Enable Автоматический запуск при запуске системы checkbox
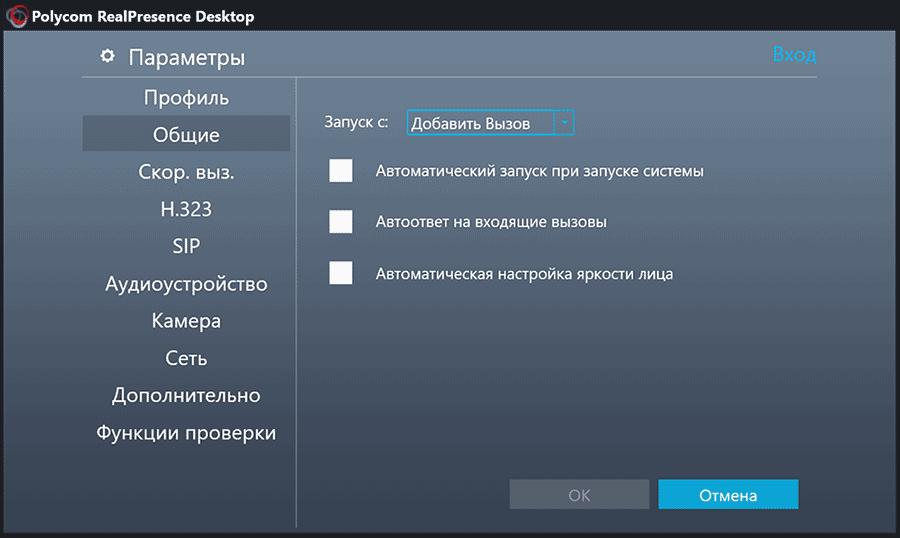Viewport: 900px width, 538px height. [x=341, y=171]
